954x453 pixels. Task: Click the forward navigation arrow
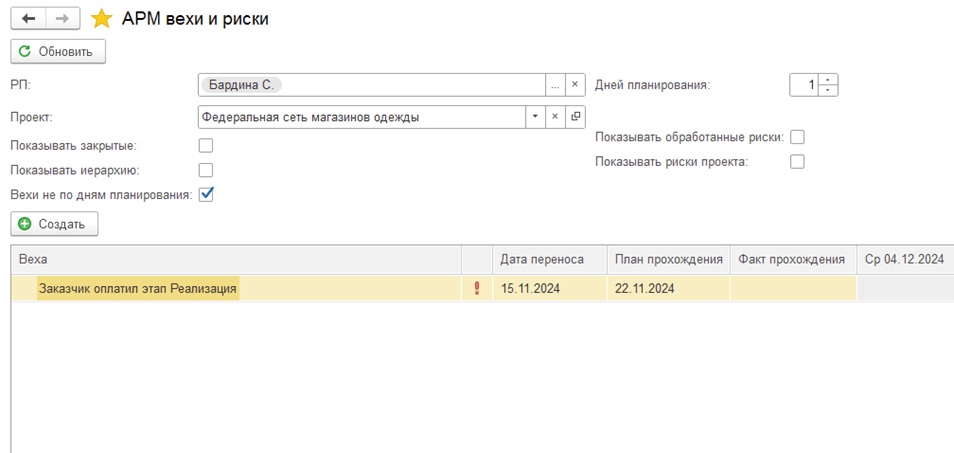(x=63, y=19)
